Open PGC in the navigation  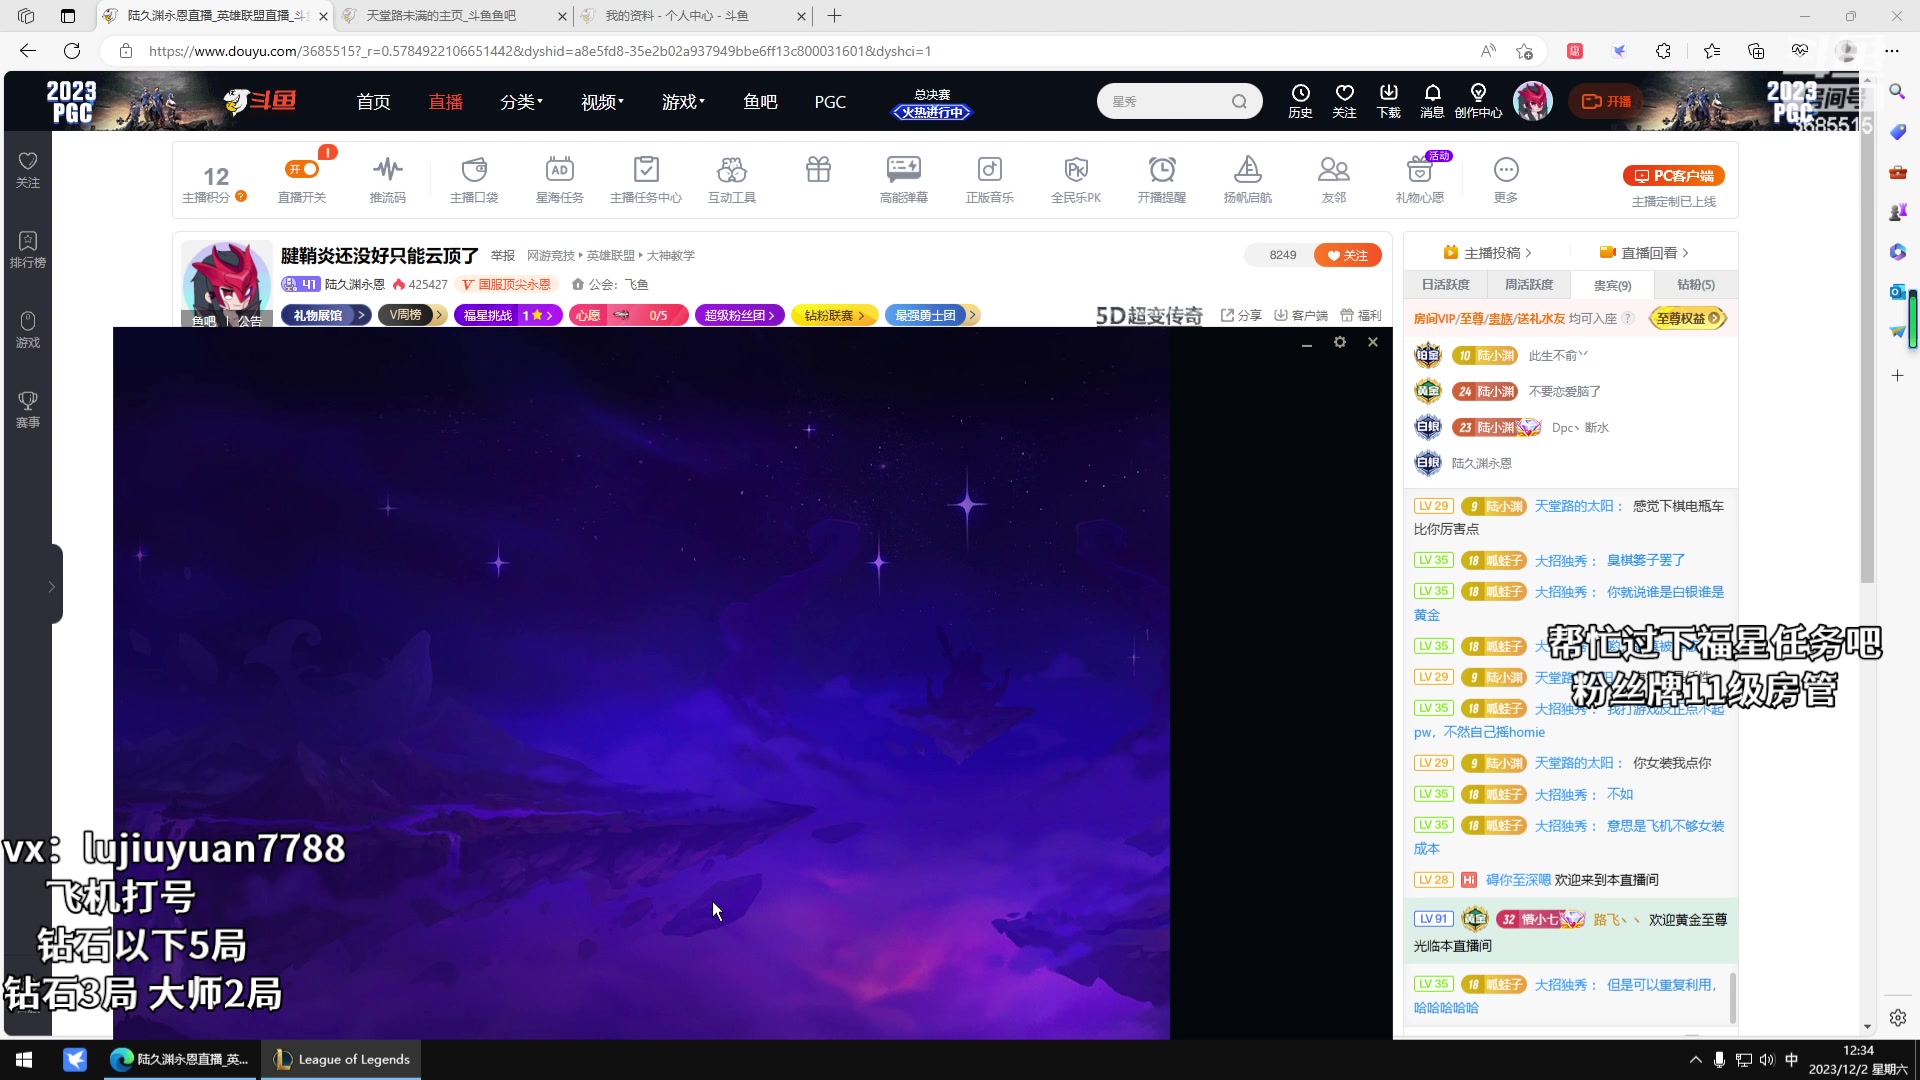(x=830, y=101)
